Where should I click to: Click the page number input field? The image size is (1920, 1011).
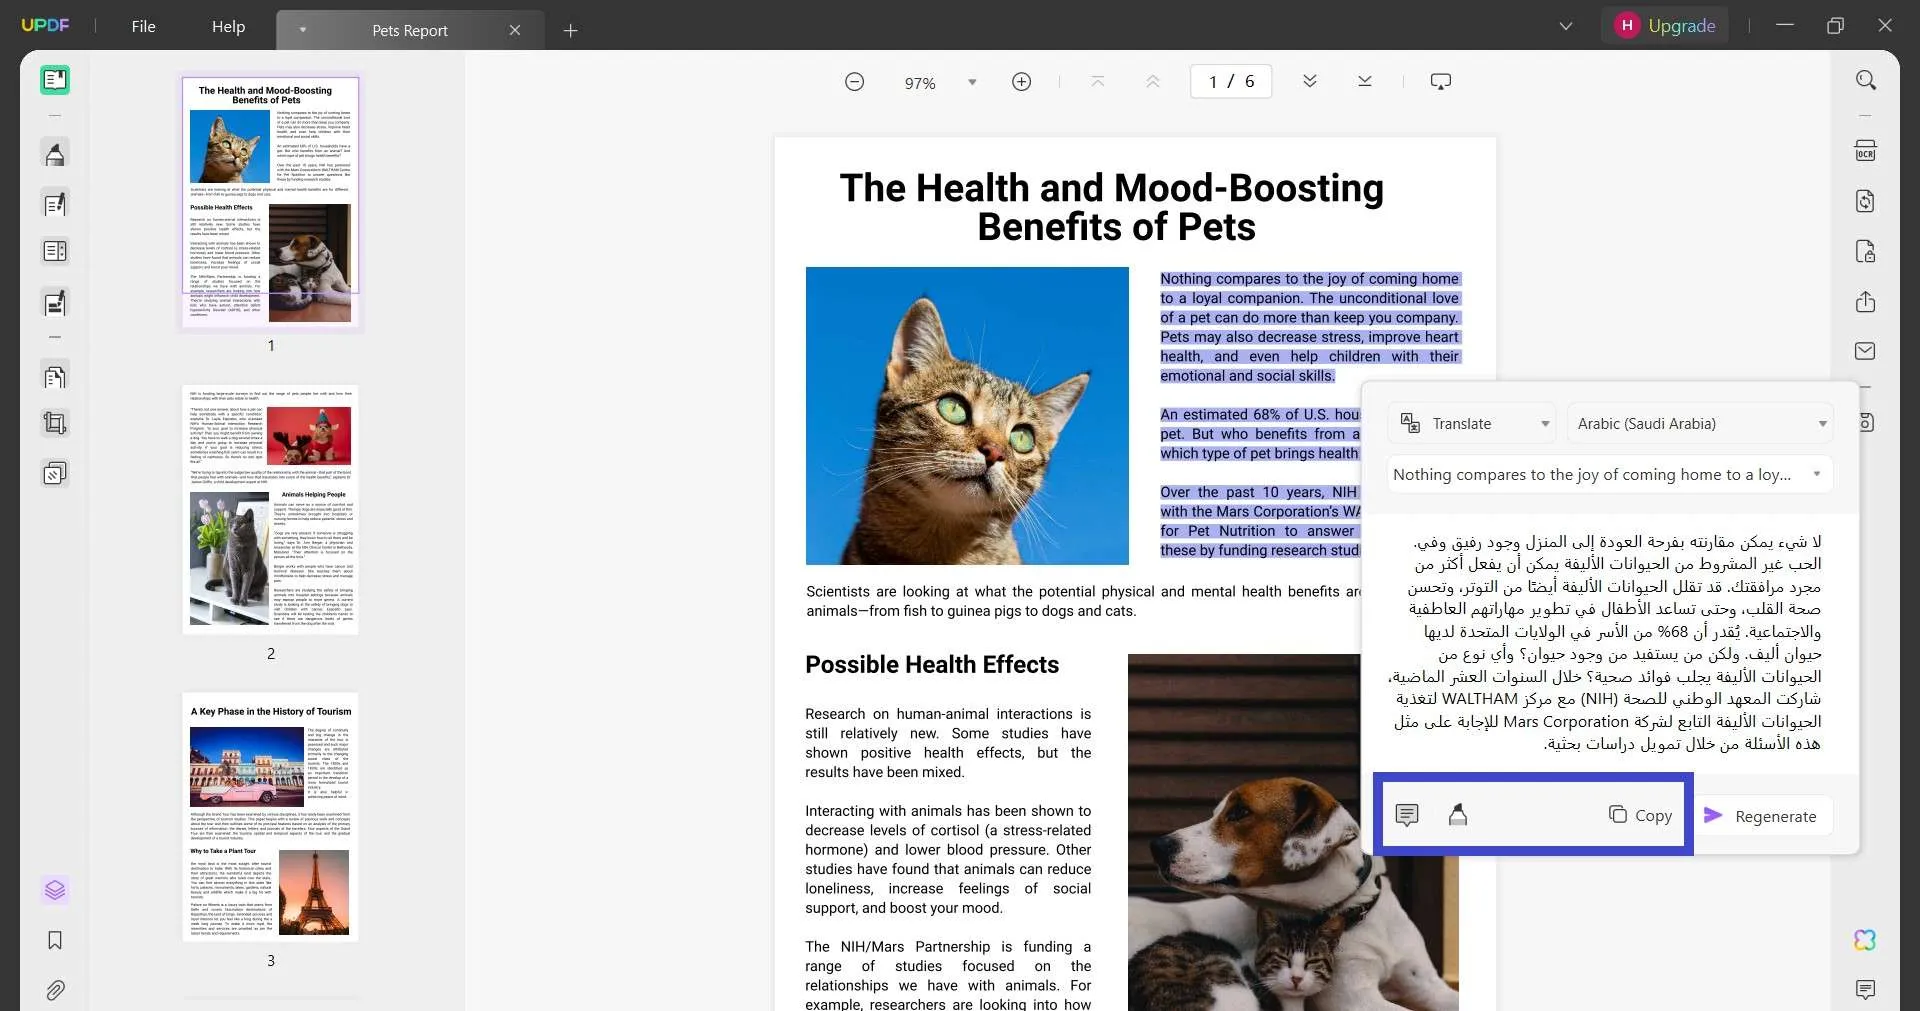coord(1231,81)
